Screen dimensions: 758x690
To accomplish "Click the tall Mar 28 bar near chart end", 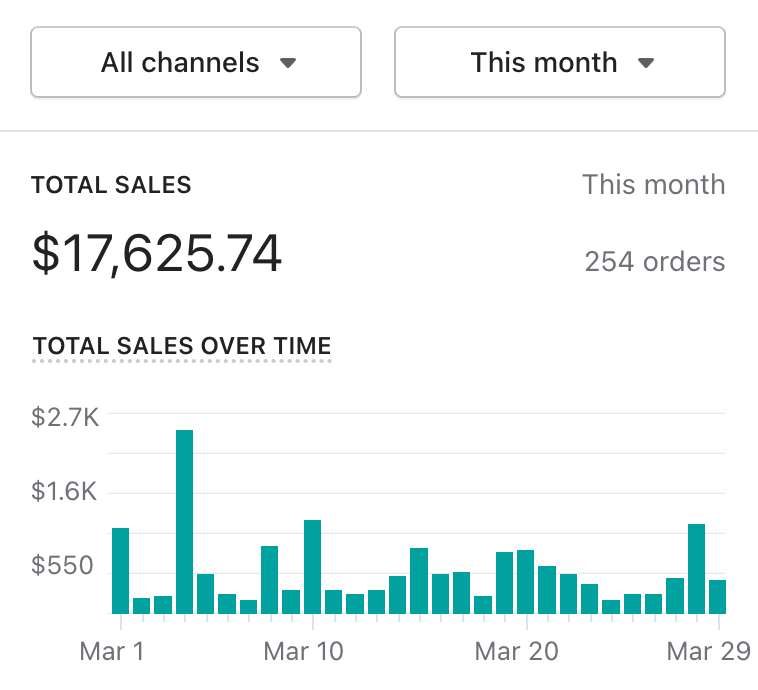I will (x=696, y=568).
